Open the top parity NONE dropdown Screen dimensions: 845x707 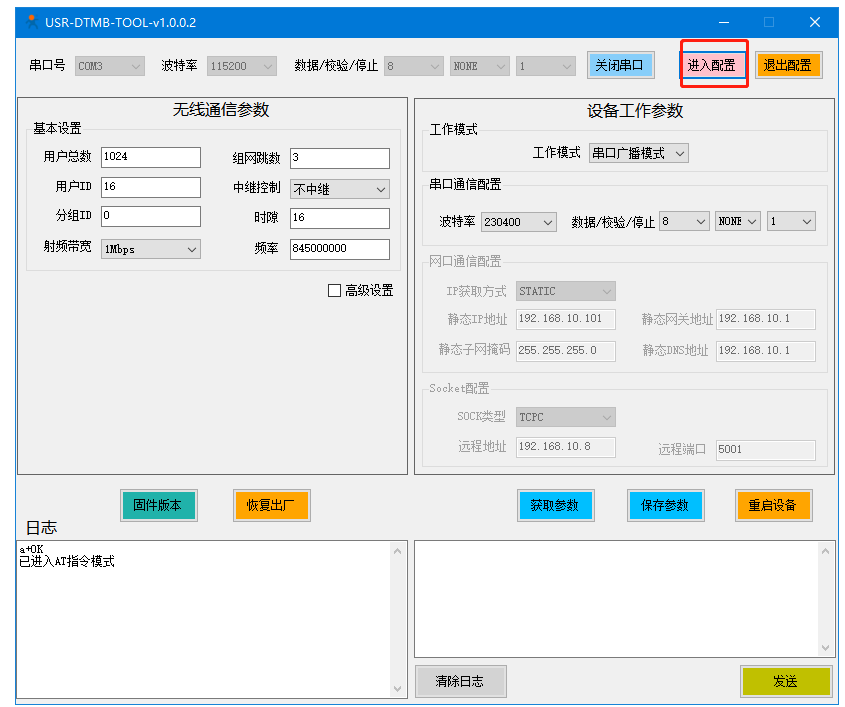click(x=480, y=66)
